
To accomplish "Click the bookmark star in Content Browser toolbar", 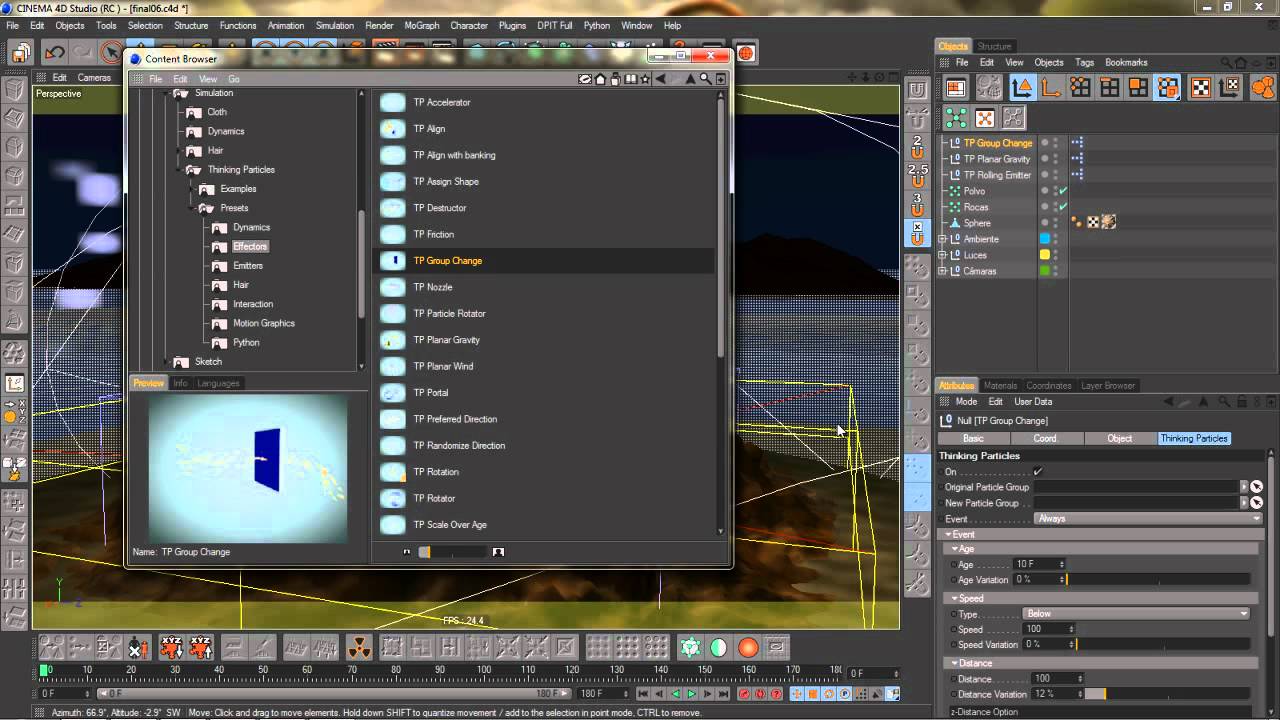I will (x=645, y=79).
